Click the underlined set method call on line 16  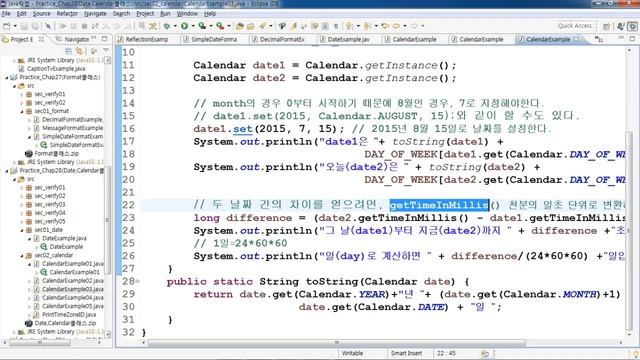pyautogui.click(x=242, y=129)
